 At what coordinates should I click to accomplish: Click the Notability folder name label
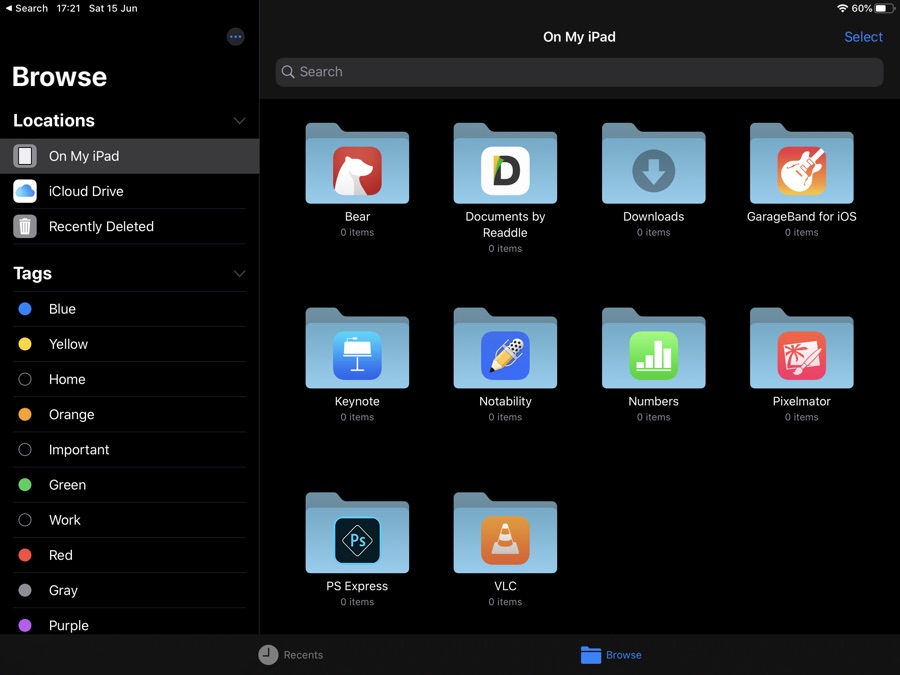505,401
